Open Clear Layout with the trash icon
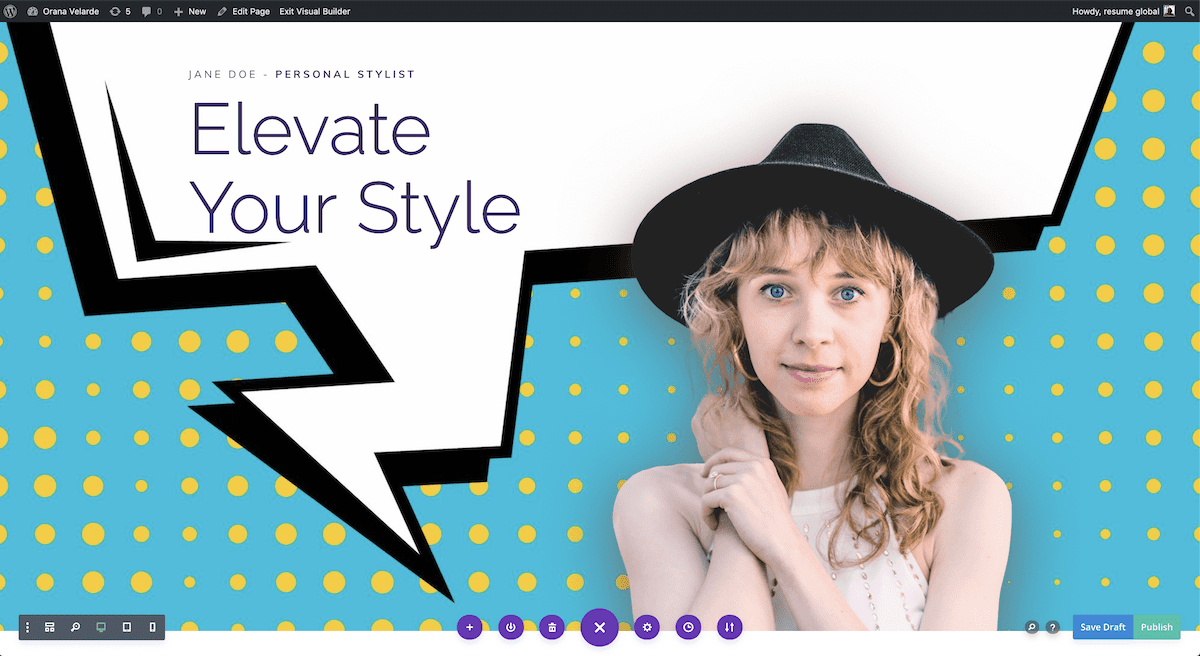Image resolution: width=1200 pixels, height=656 pixels. [552, 627]
